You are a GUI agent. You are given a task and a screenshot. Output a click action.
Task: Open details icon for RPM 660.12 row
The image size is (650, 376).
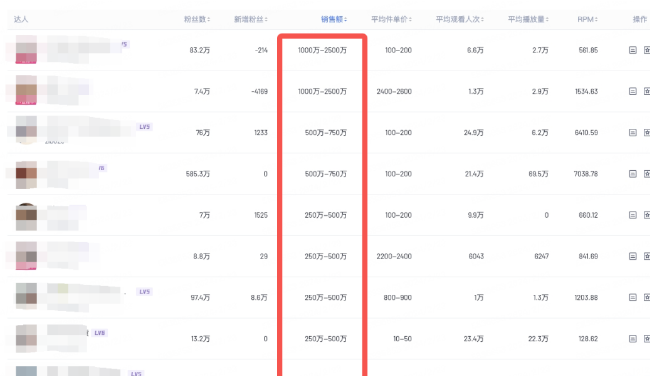click(x=633, y=215)
